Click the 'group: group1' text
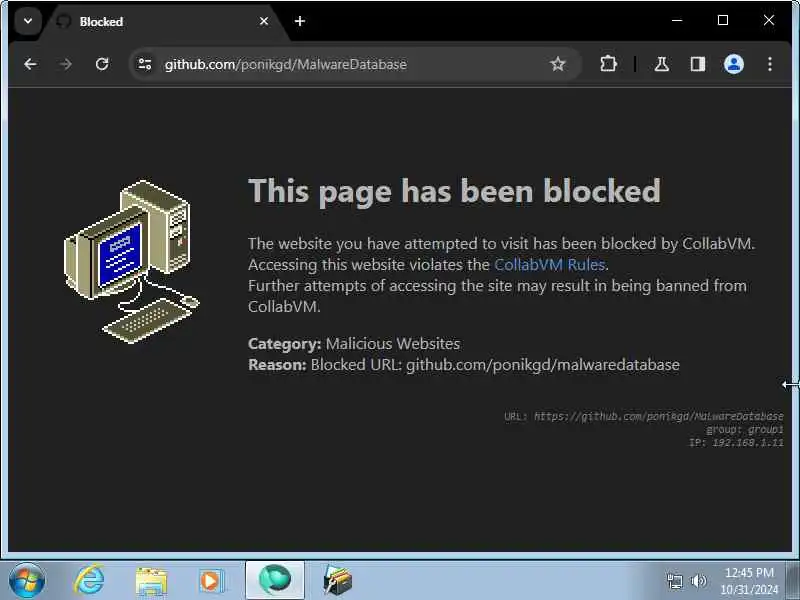This screenshot has height=600, width=800. [x=745, y=430]
